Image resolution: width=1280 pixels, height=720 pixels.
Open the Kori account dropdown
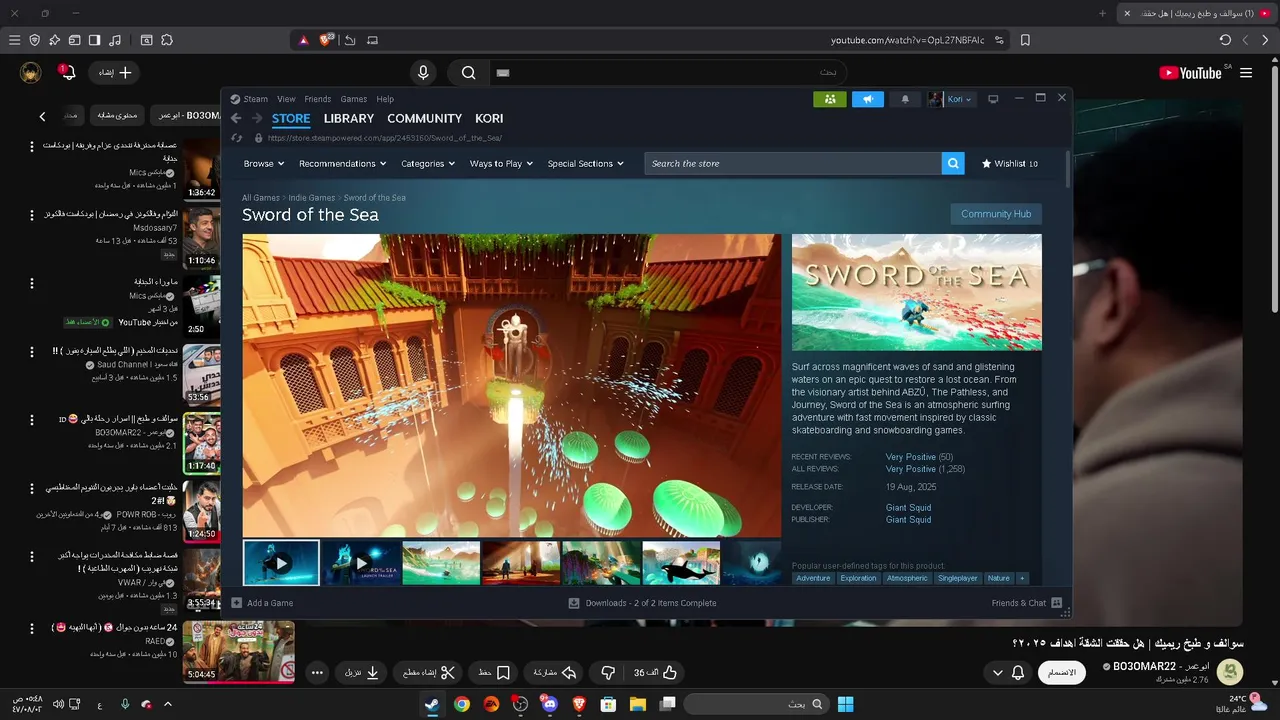coord(950,99)
